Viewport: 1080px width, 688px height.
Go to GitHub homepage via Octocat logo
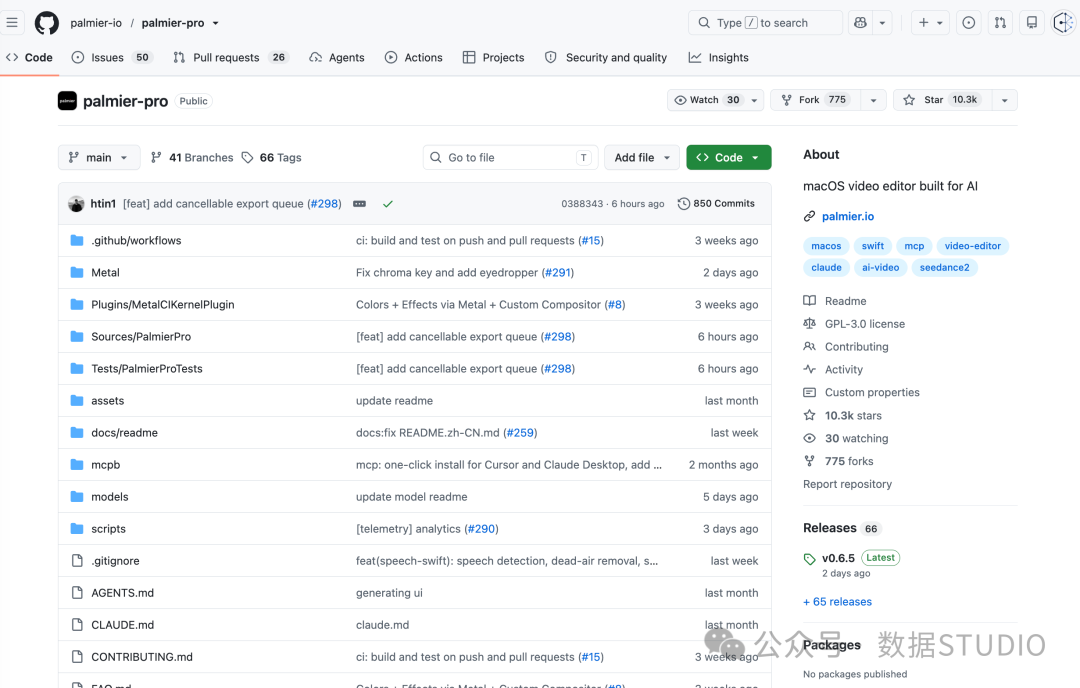click(x=47, y=23)
